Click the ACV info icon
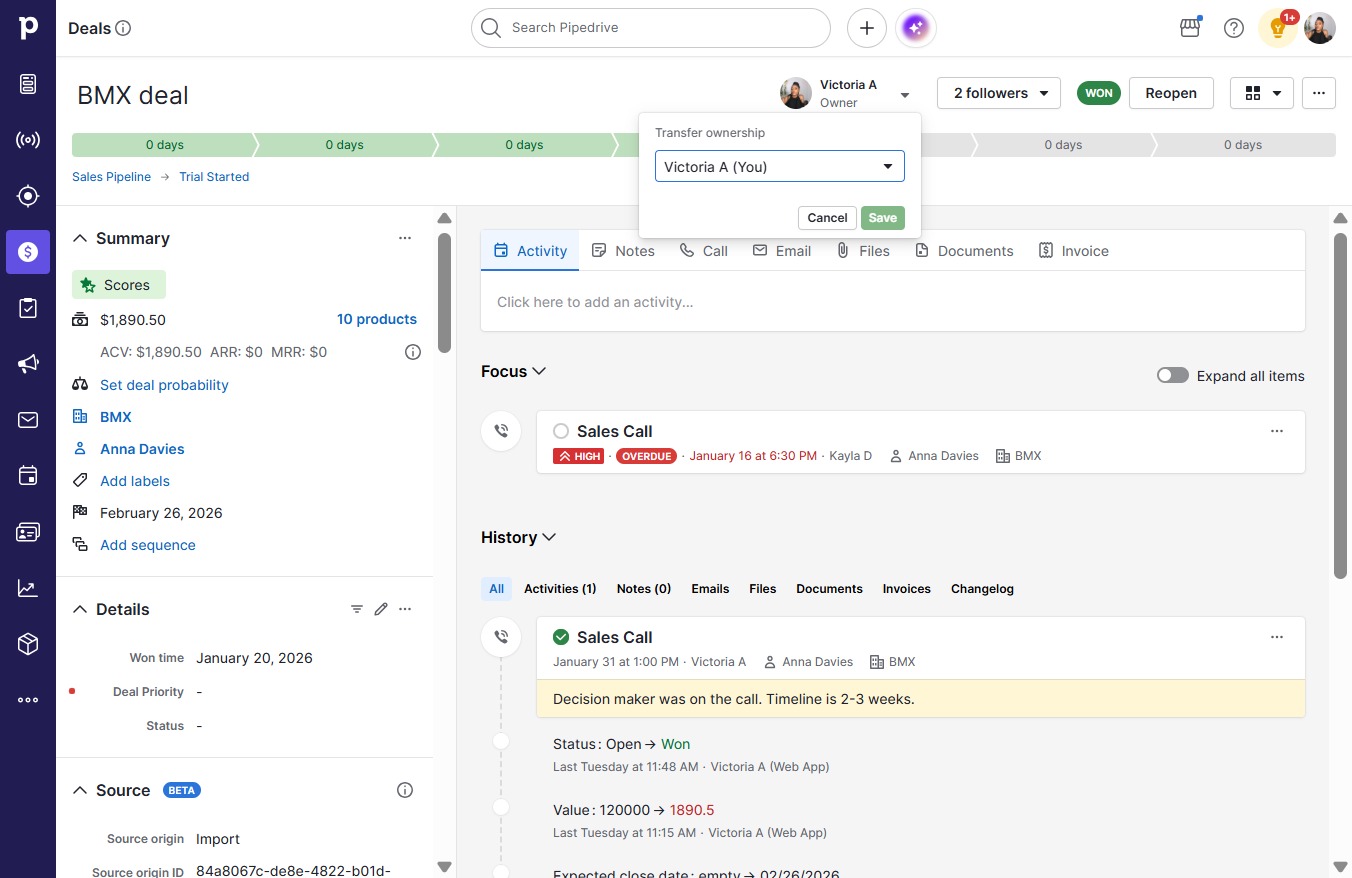 (x=413, y=352)
